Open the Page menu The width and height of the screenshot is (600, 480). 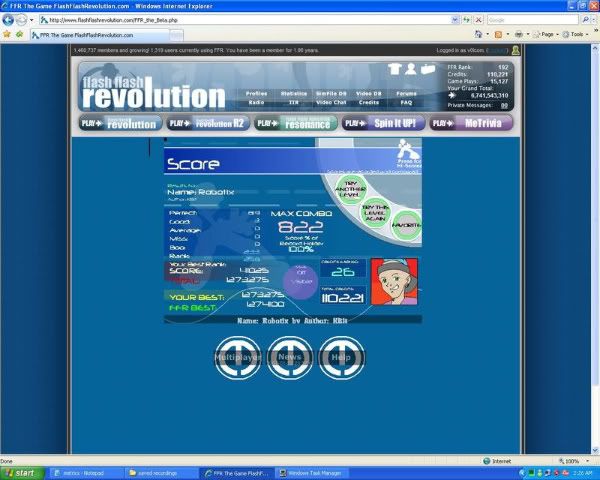point(546,34)
